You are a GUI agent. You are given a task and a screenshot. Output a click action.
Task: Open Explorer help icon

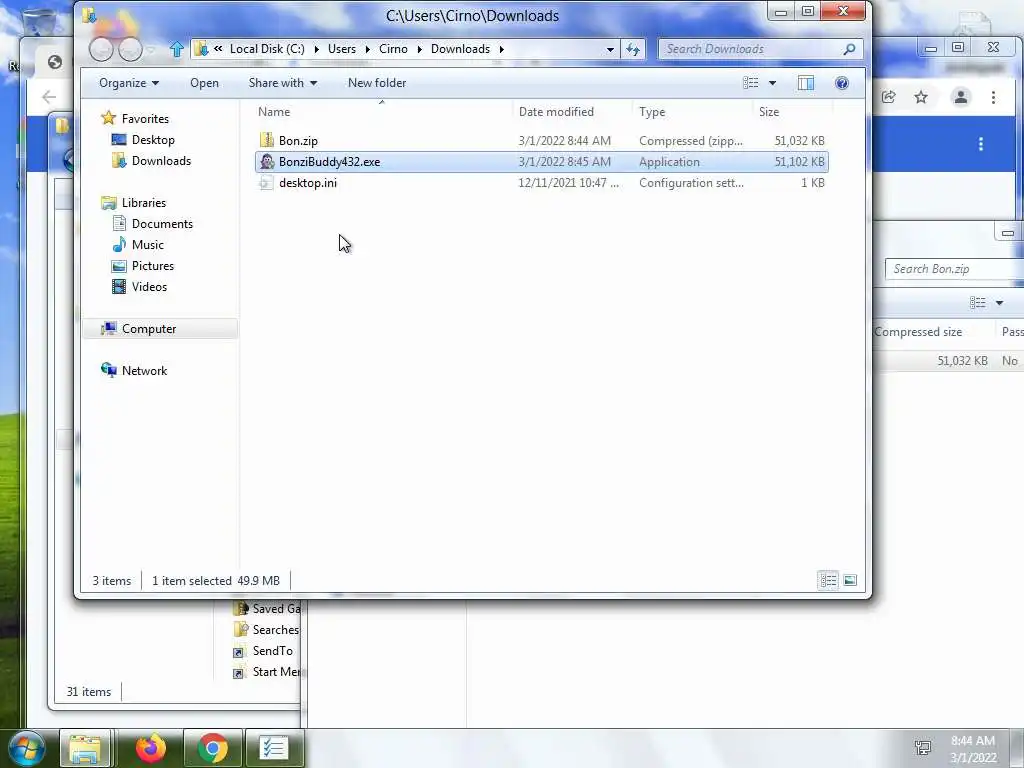pyautogui.click(x=842, y=83)
